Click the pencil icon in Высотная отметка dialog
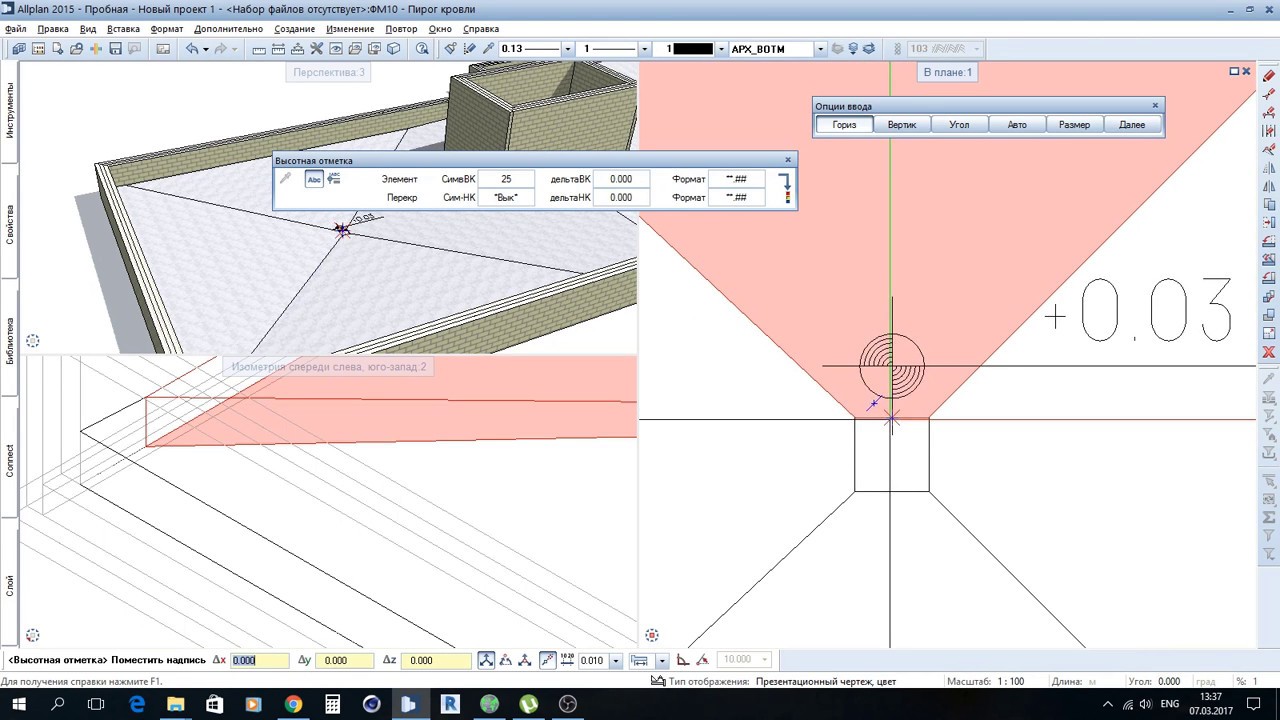The width and height of the screenshot is (1280, 720). point(286,179)
